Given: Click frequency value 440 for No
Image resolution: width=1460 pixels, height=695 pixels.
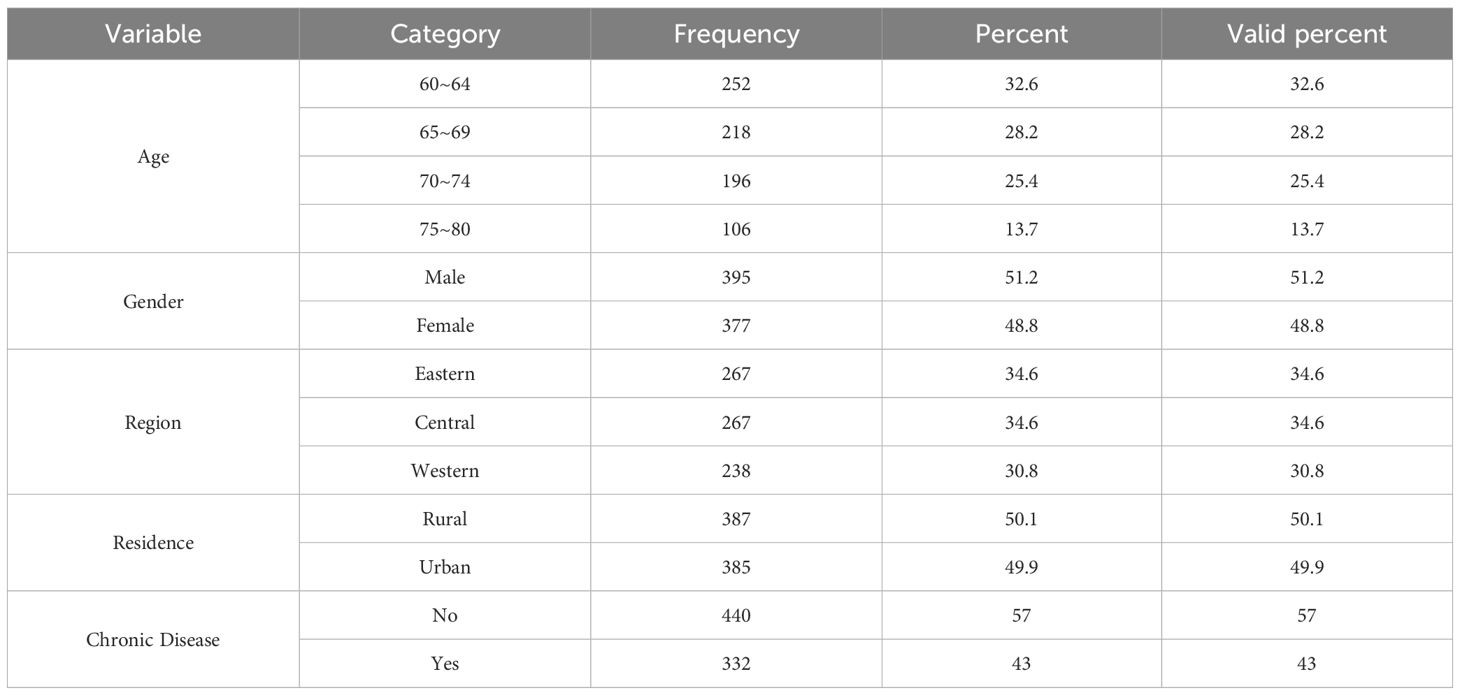Looking at the screenshot, I should coord(736,615).
